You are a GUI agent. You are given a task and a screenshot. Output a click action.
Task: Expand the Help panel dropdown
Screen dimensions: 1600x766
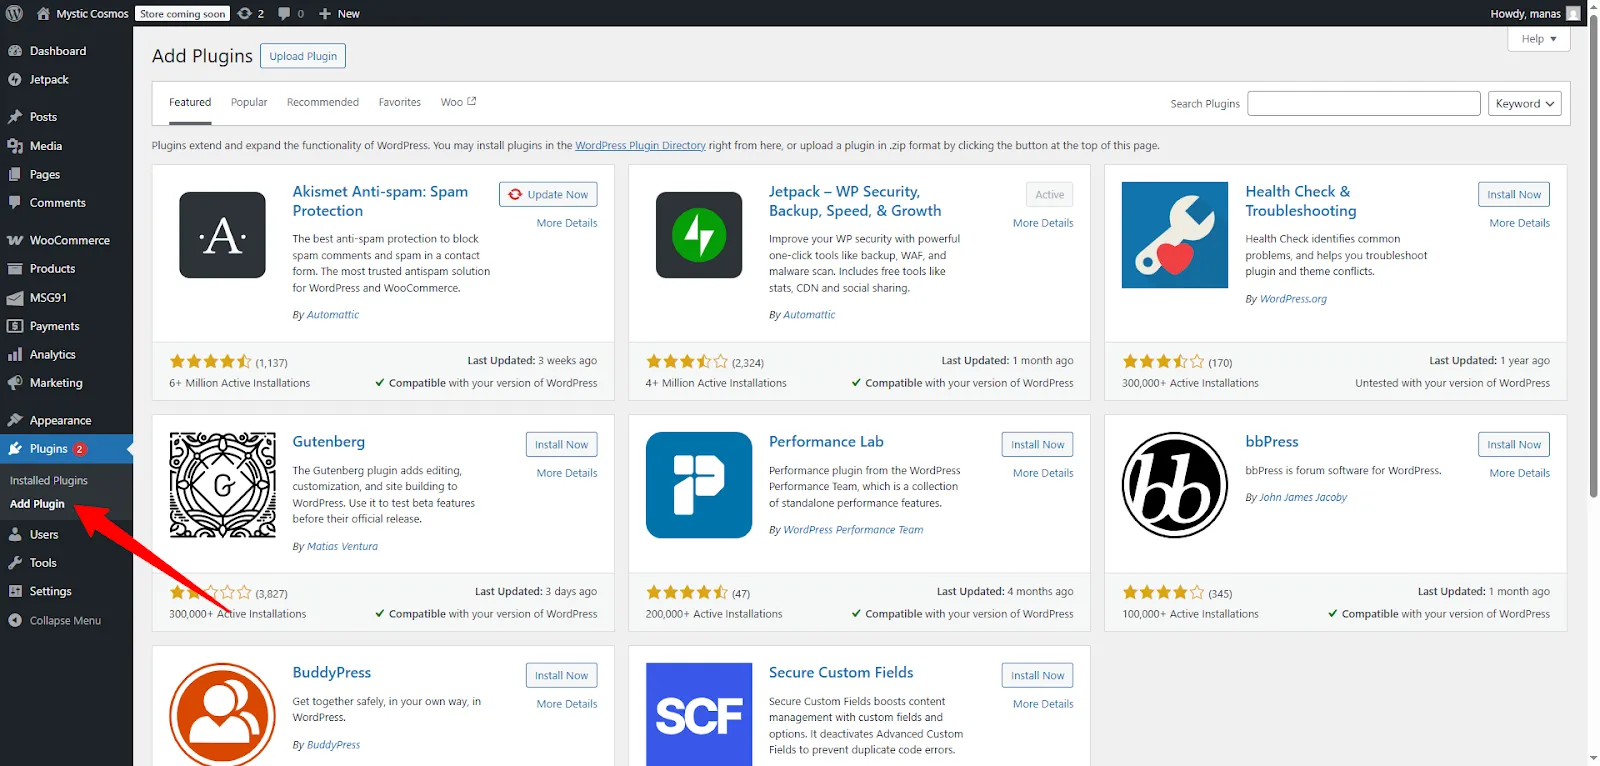pos(1539,39)
